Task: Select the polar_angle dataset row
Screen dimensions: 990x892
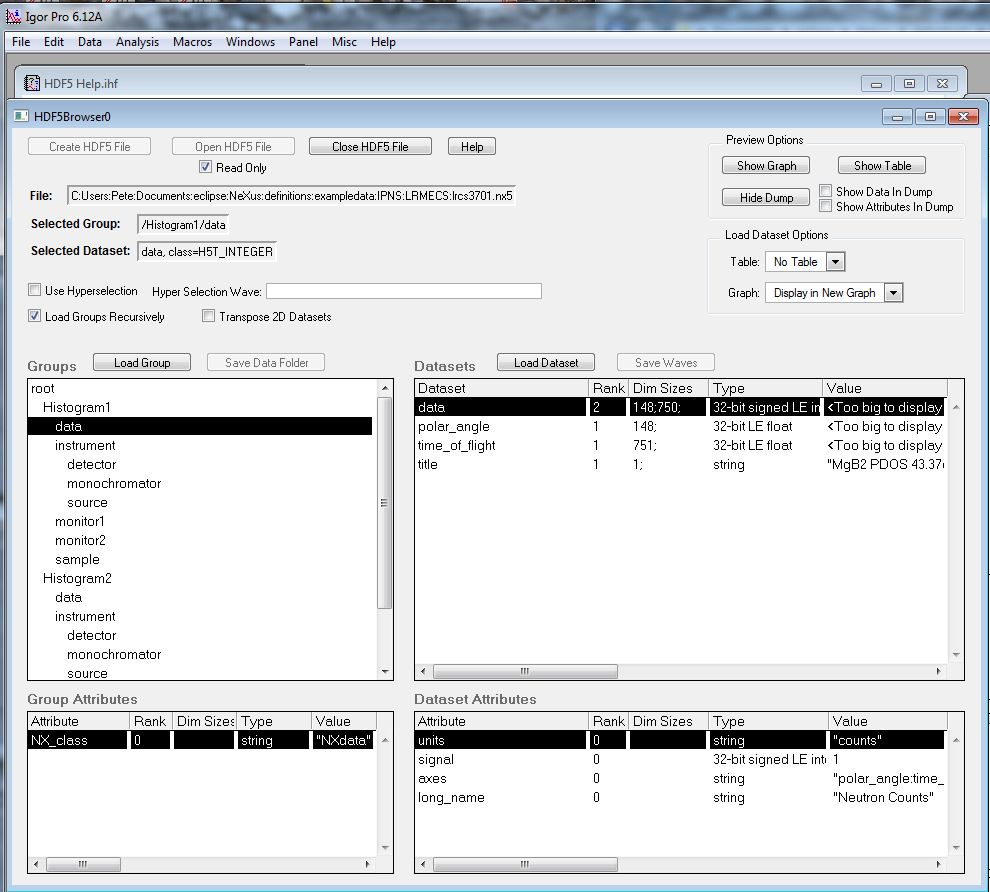Action: pyautogui.click(x=454, y=427)
